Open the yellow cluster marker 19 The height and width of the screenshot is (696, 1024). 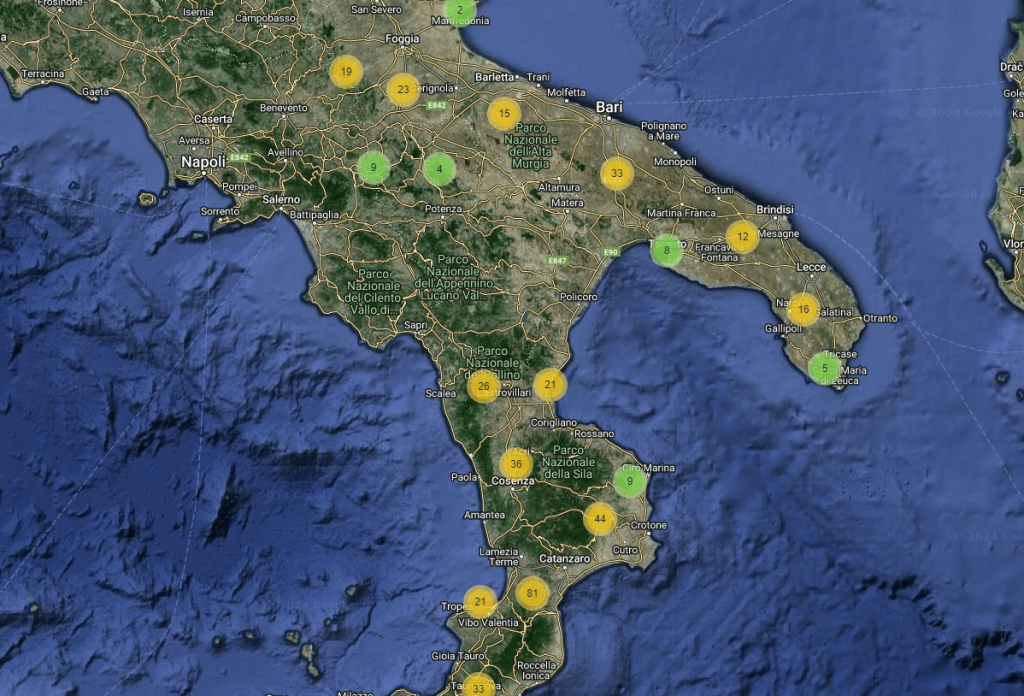pos(346,72)
